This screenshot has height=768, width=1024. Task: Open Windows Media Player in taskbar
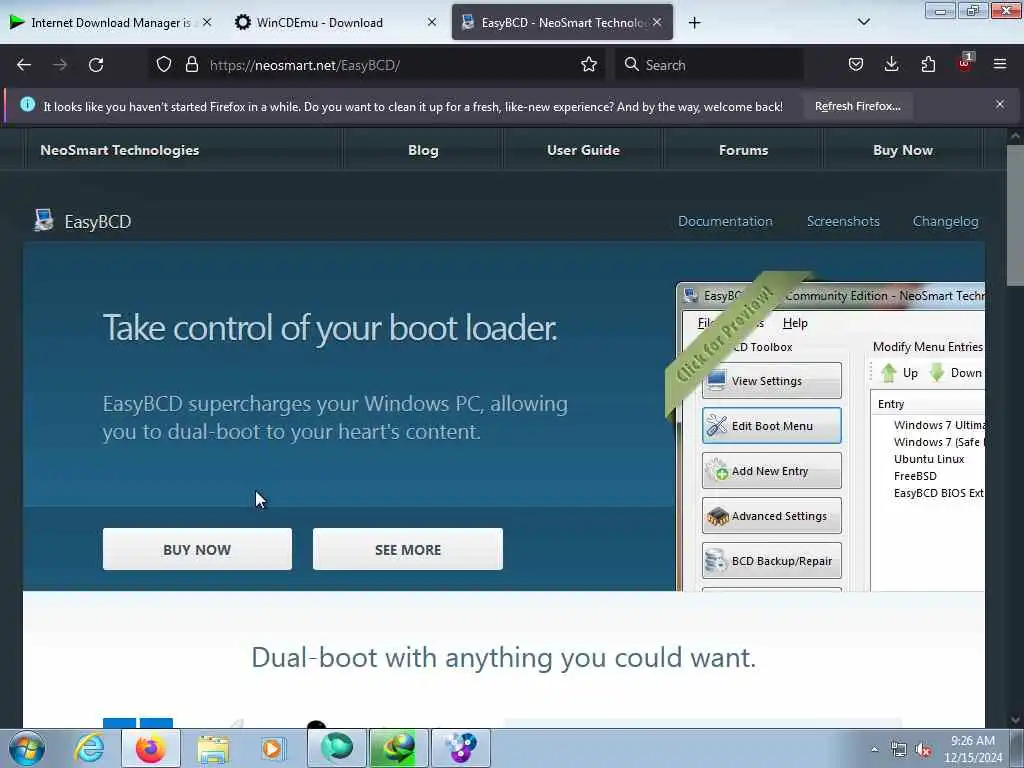pyautogui.click(x=272, y=748)
